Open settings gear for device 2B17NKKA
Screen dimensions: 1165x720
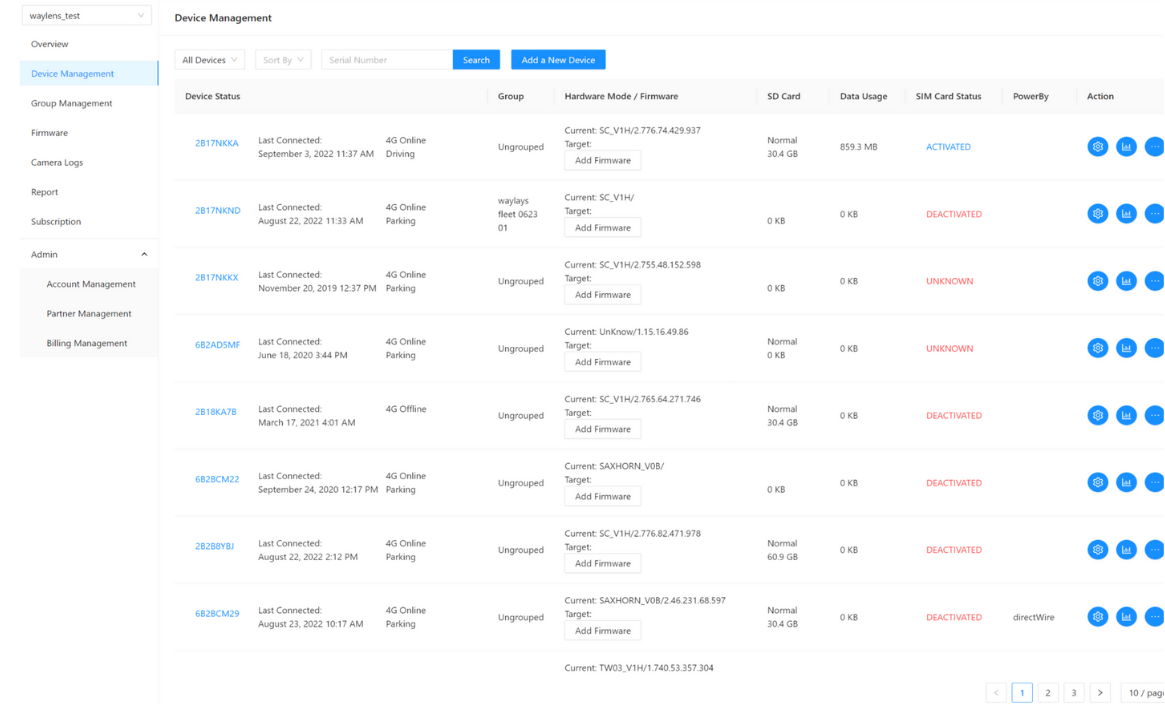(1097, 146)
